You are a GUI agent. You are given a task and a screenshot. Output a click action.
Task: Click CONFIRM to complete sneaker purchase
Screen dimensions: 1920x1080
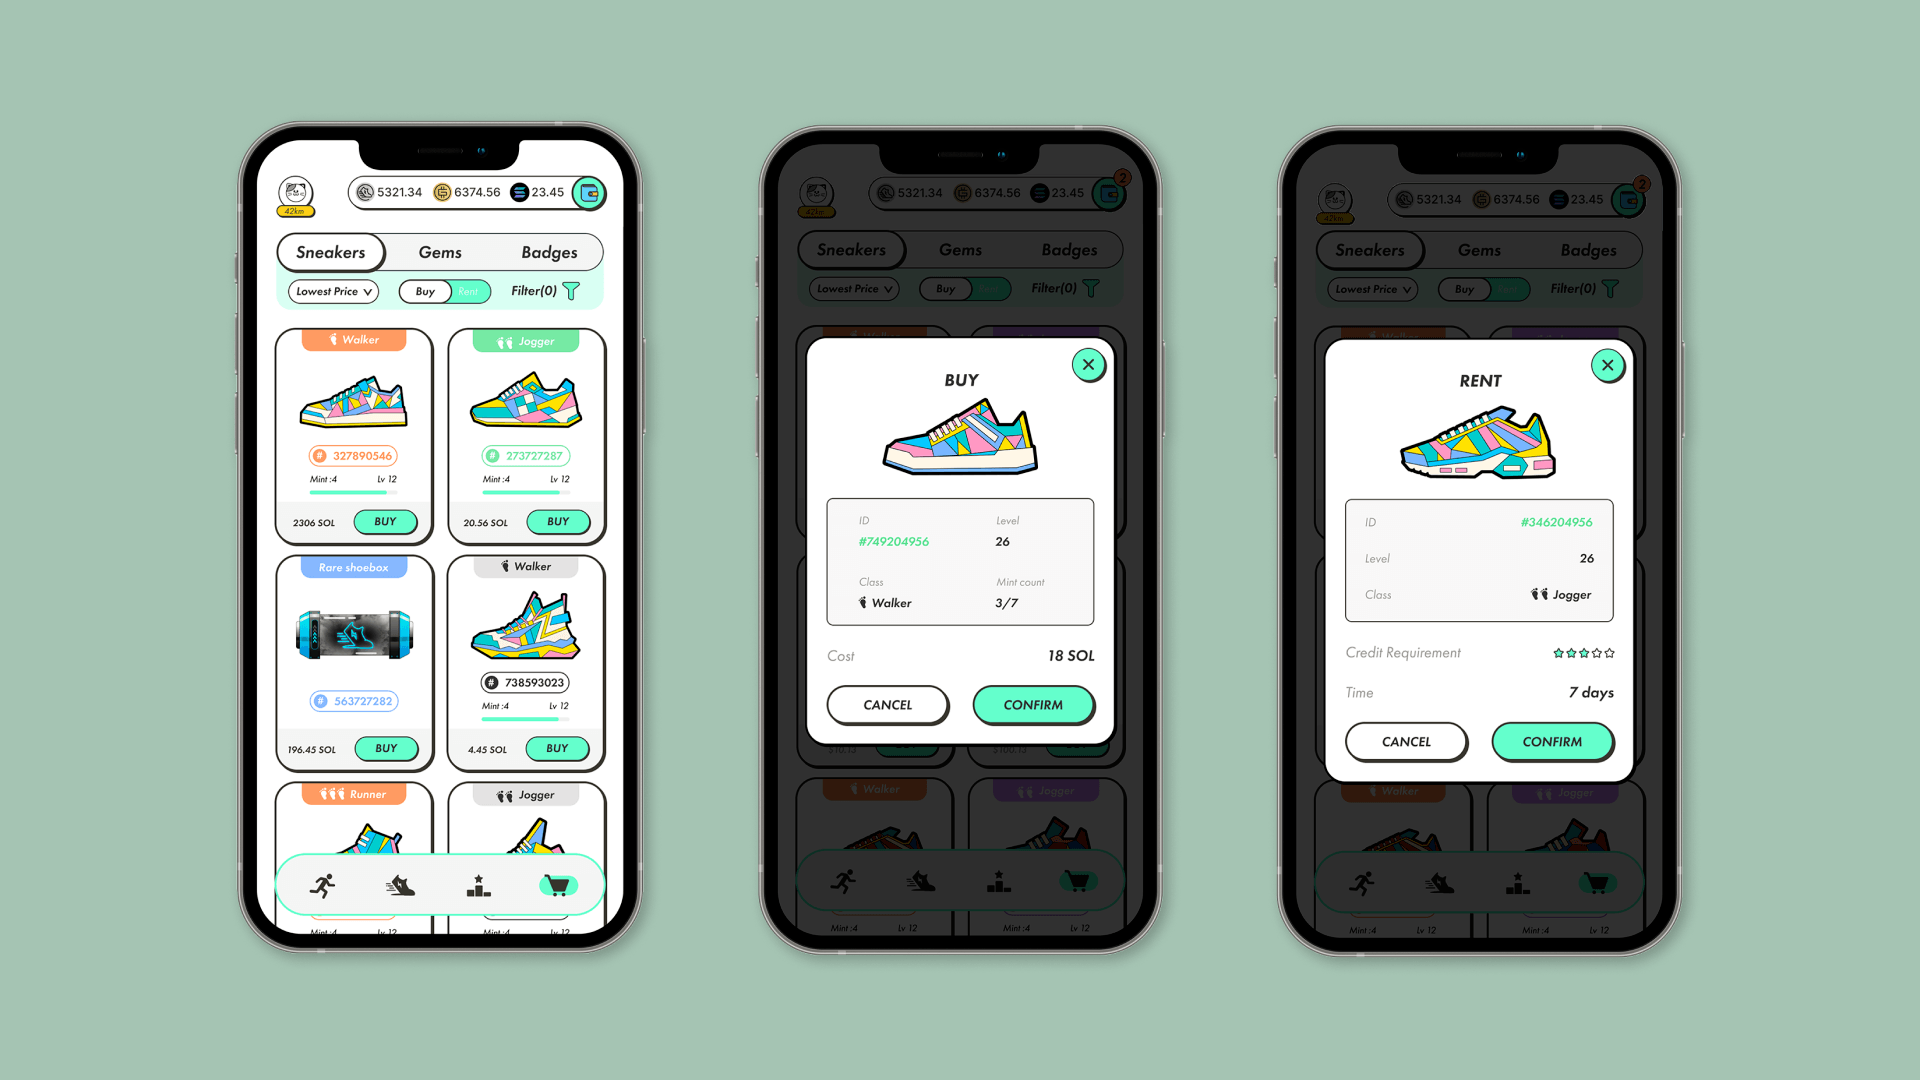coord(1031,703)
